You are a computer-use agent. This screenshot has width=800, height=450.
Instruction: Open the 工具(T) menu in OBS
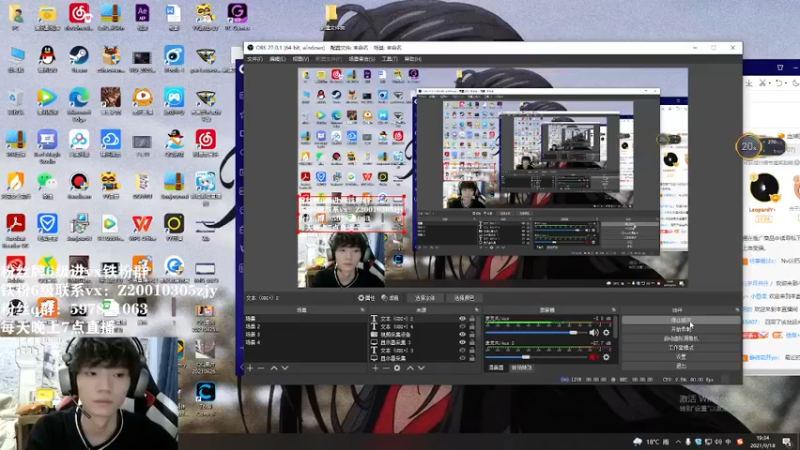tap(389, 59)
